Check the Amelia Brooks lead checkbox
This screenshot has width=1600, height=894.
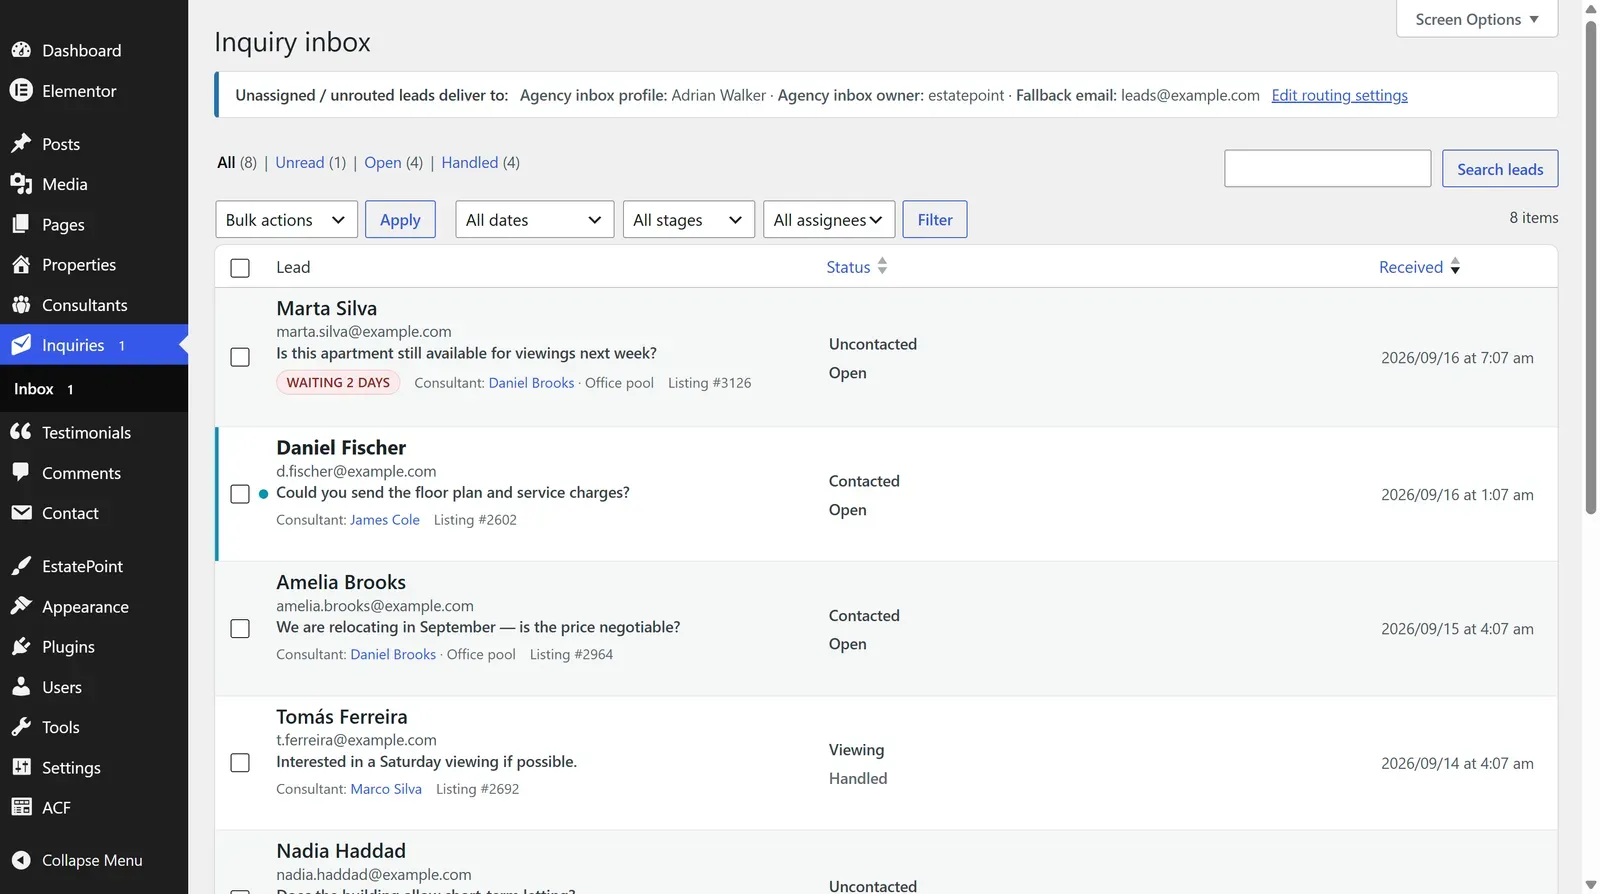pos(240,628)
